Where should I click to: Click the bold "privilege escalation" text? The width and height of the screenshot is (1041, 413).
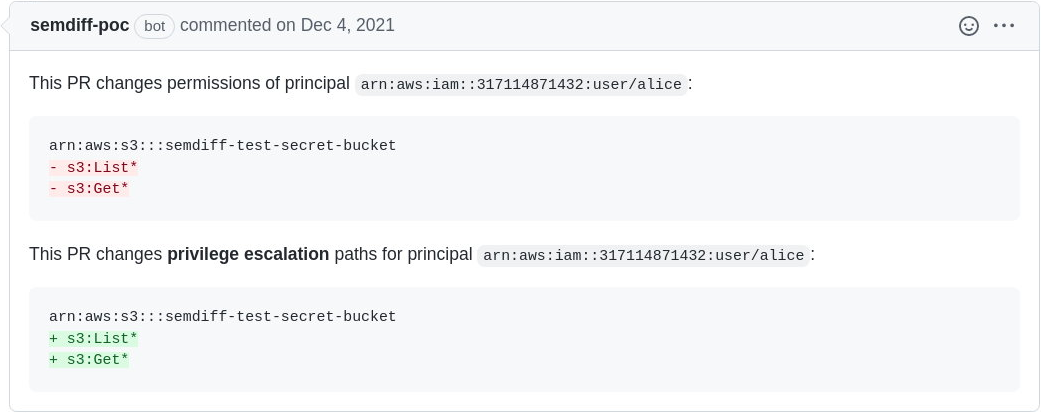(248, 255)
